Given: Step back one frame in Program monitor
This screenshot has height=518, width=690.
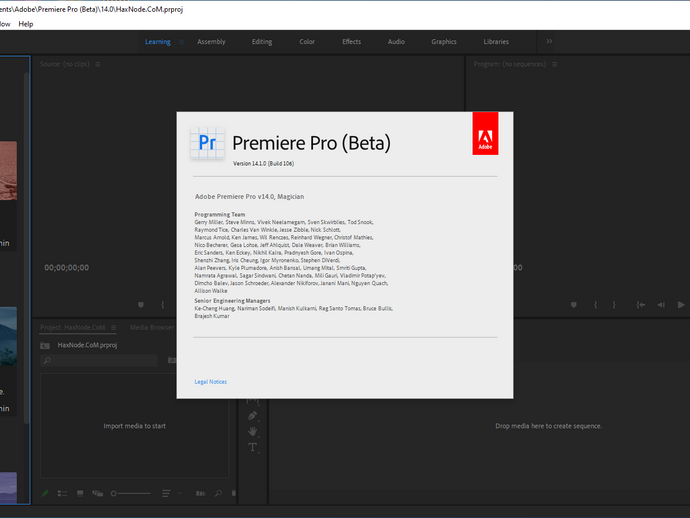Looking at the screenshot, I should point(661,305).
